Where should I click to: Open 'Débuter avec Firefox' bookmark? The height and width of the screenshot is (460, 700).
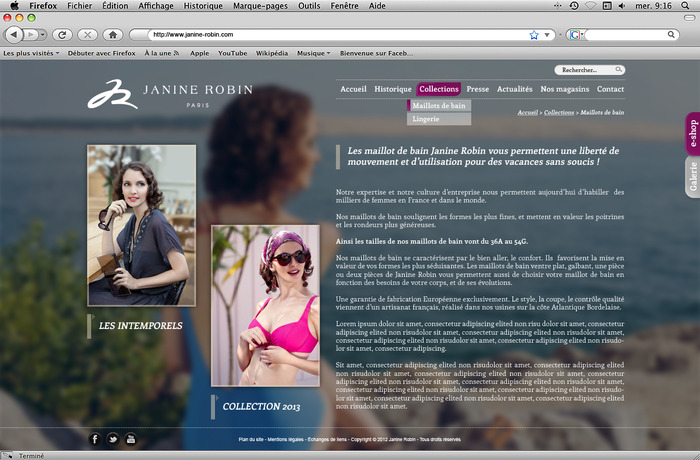[101, 53]
